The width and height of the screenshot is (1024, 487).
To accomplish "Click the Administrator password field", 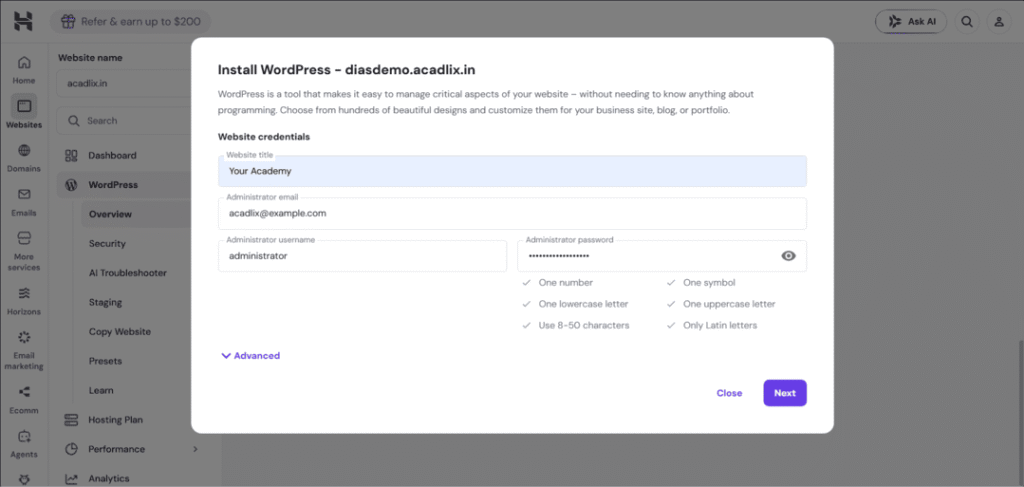I will [x=662, y=256].
